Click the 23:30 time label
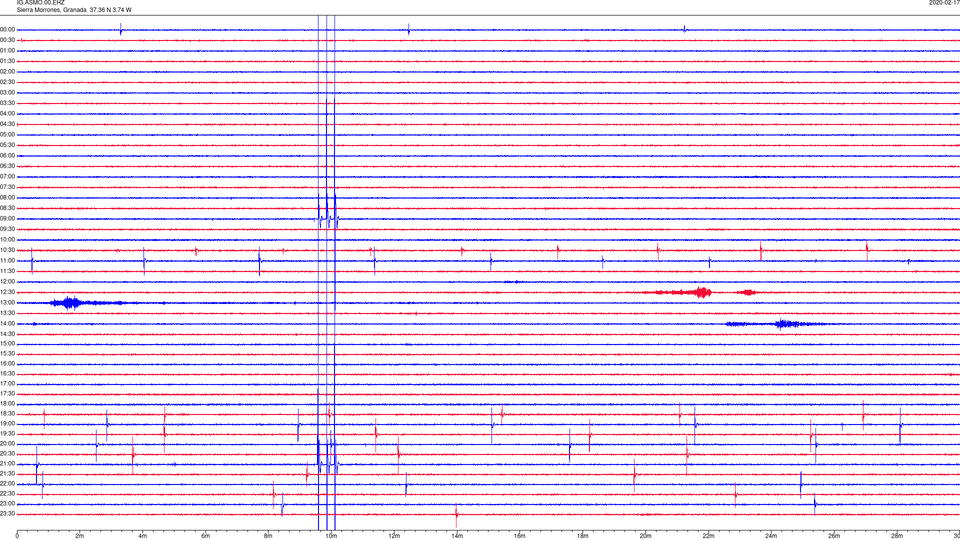The width and height of the screenshot is (960, 540). (7, 514)
